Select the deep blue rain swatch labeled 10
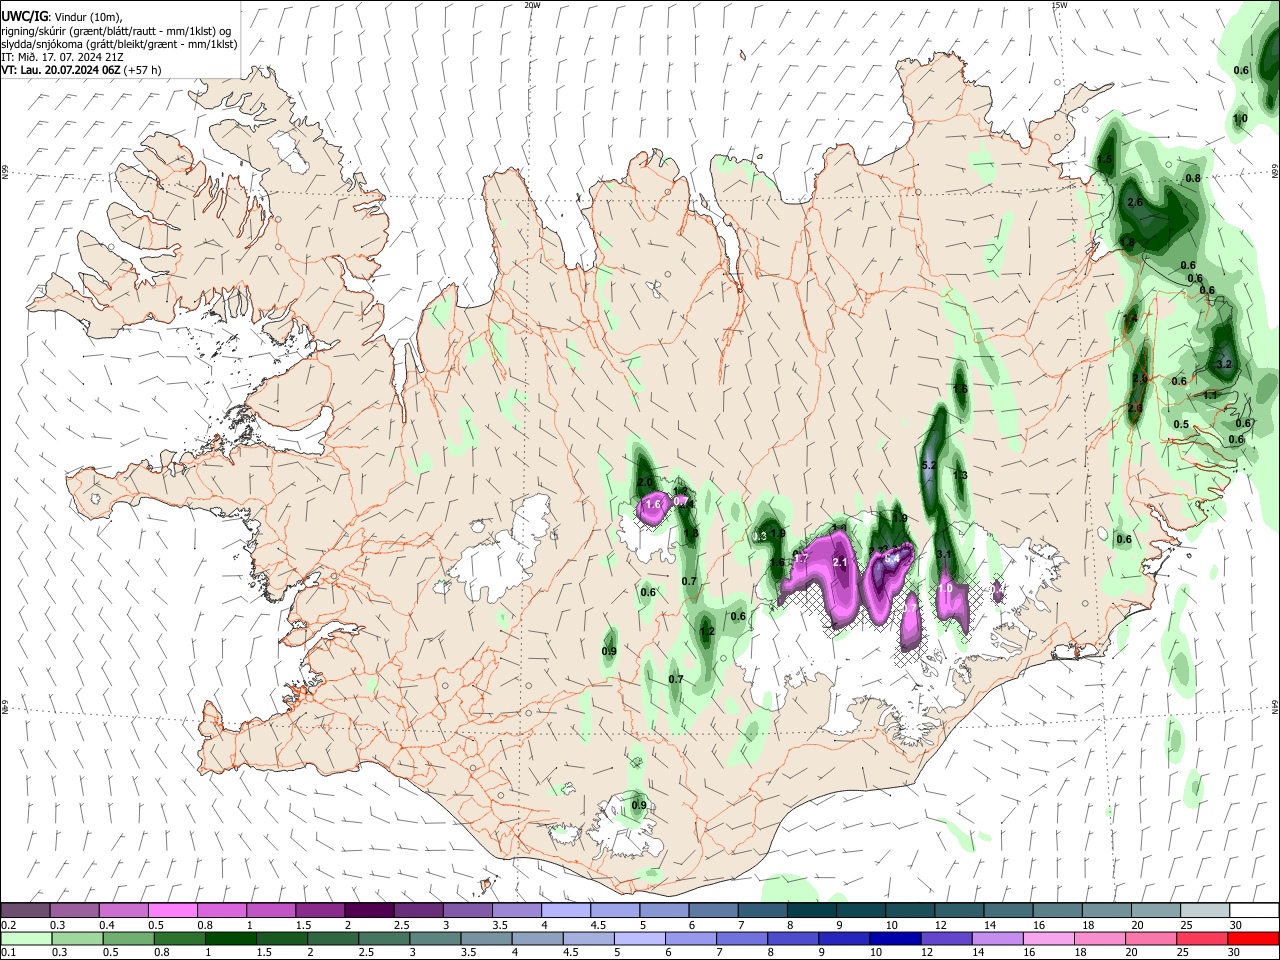This screenshot has height=960, width=1280. [x=895, y=938]
